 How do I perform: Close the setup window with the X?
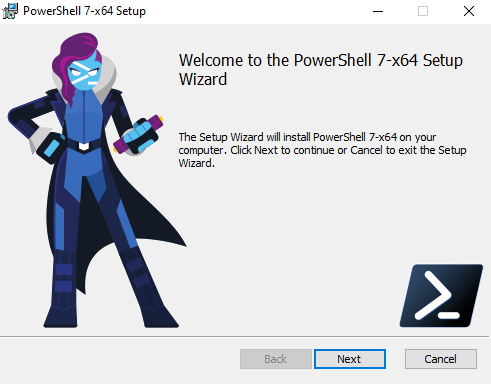click(x=469, y=11)
